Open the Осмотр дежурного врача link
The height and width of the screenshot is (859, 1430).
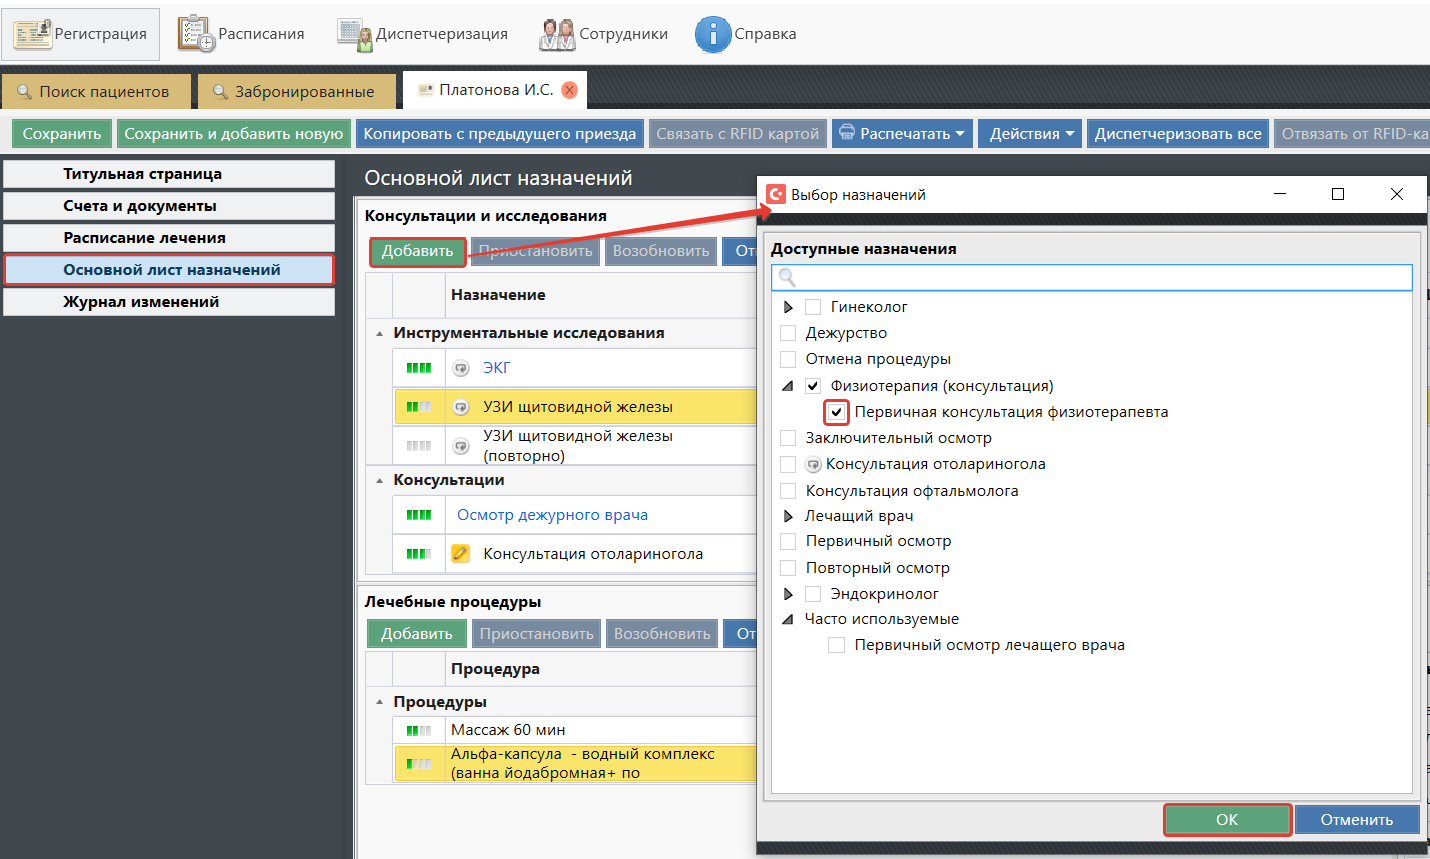(x=552, y=515)
